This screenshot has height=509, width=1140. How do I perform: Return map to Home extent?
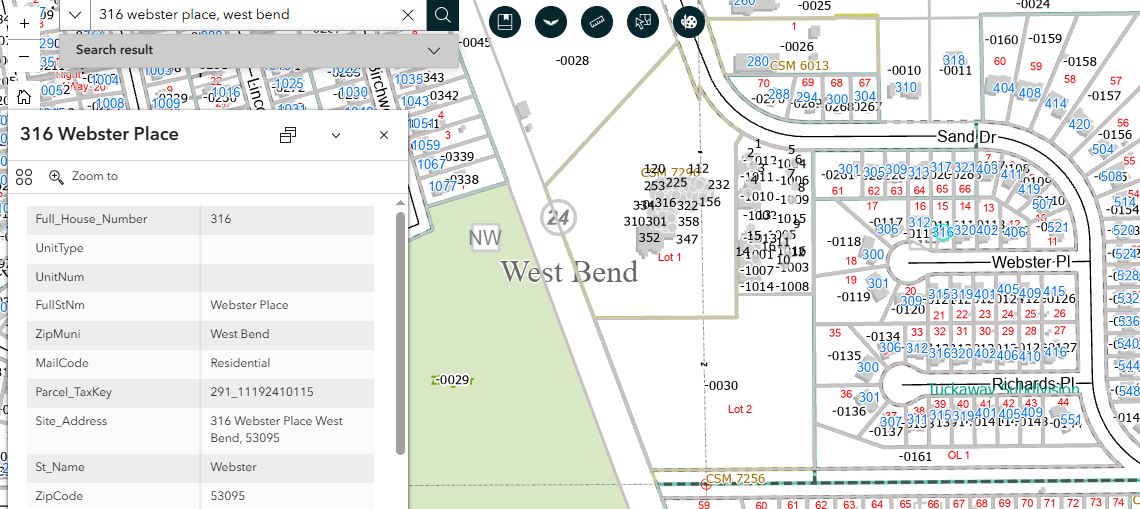tap(24, 97)
